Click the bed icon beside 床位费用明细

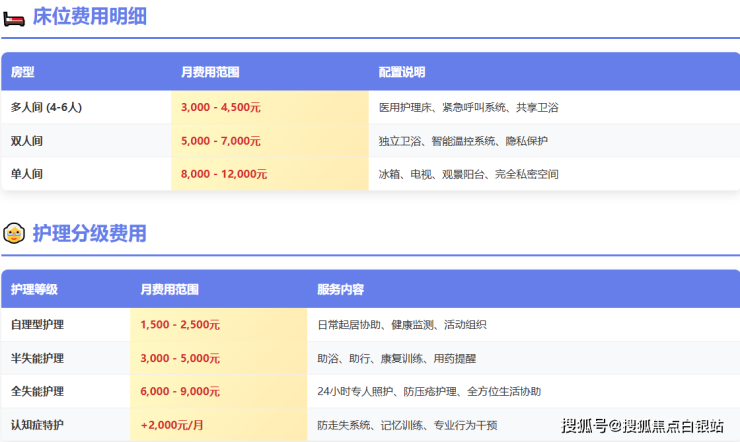(14, 19)
